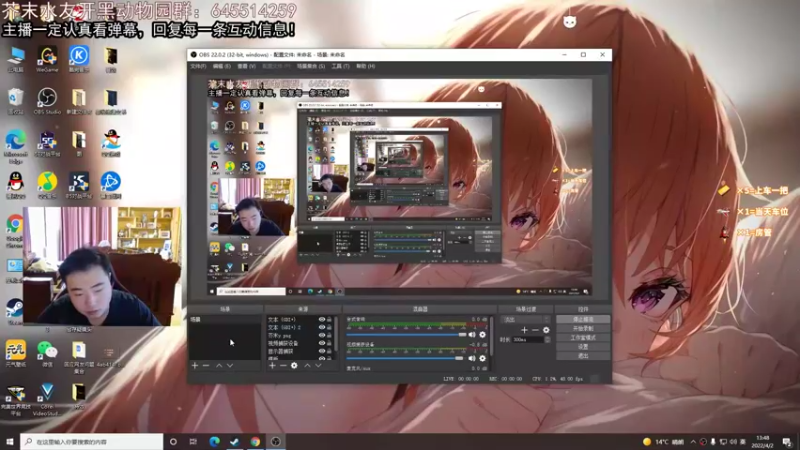Open Windows Start menu

(10, 442)
